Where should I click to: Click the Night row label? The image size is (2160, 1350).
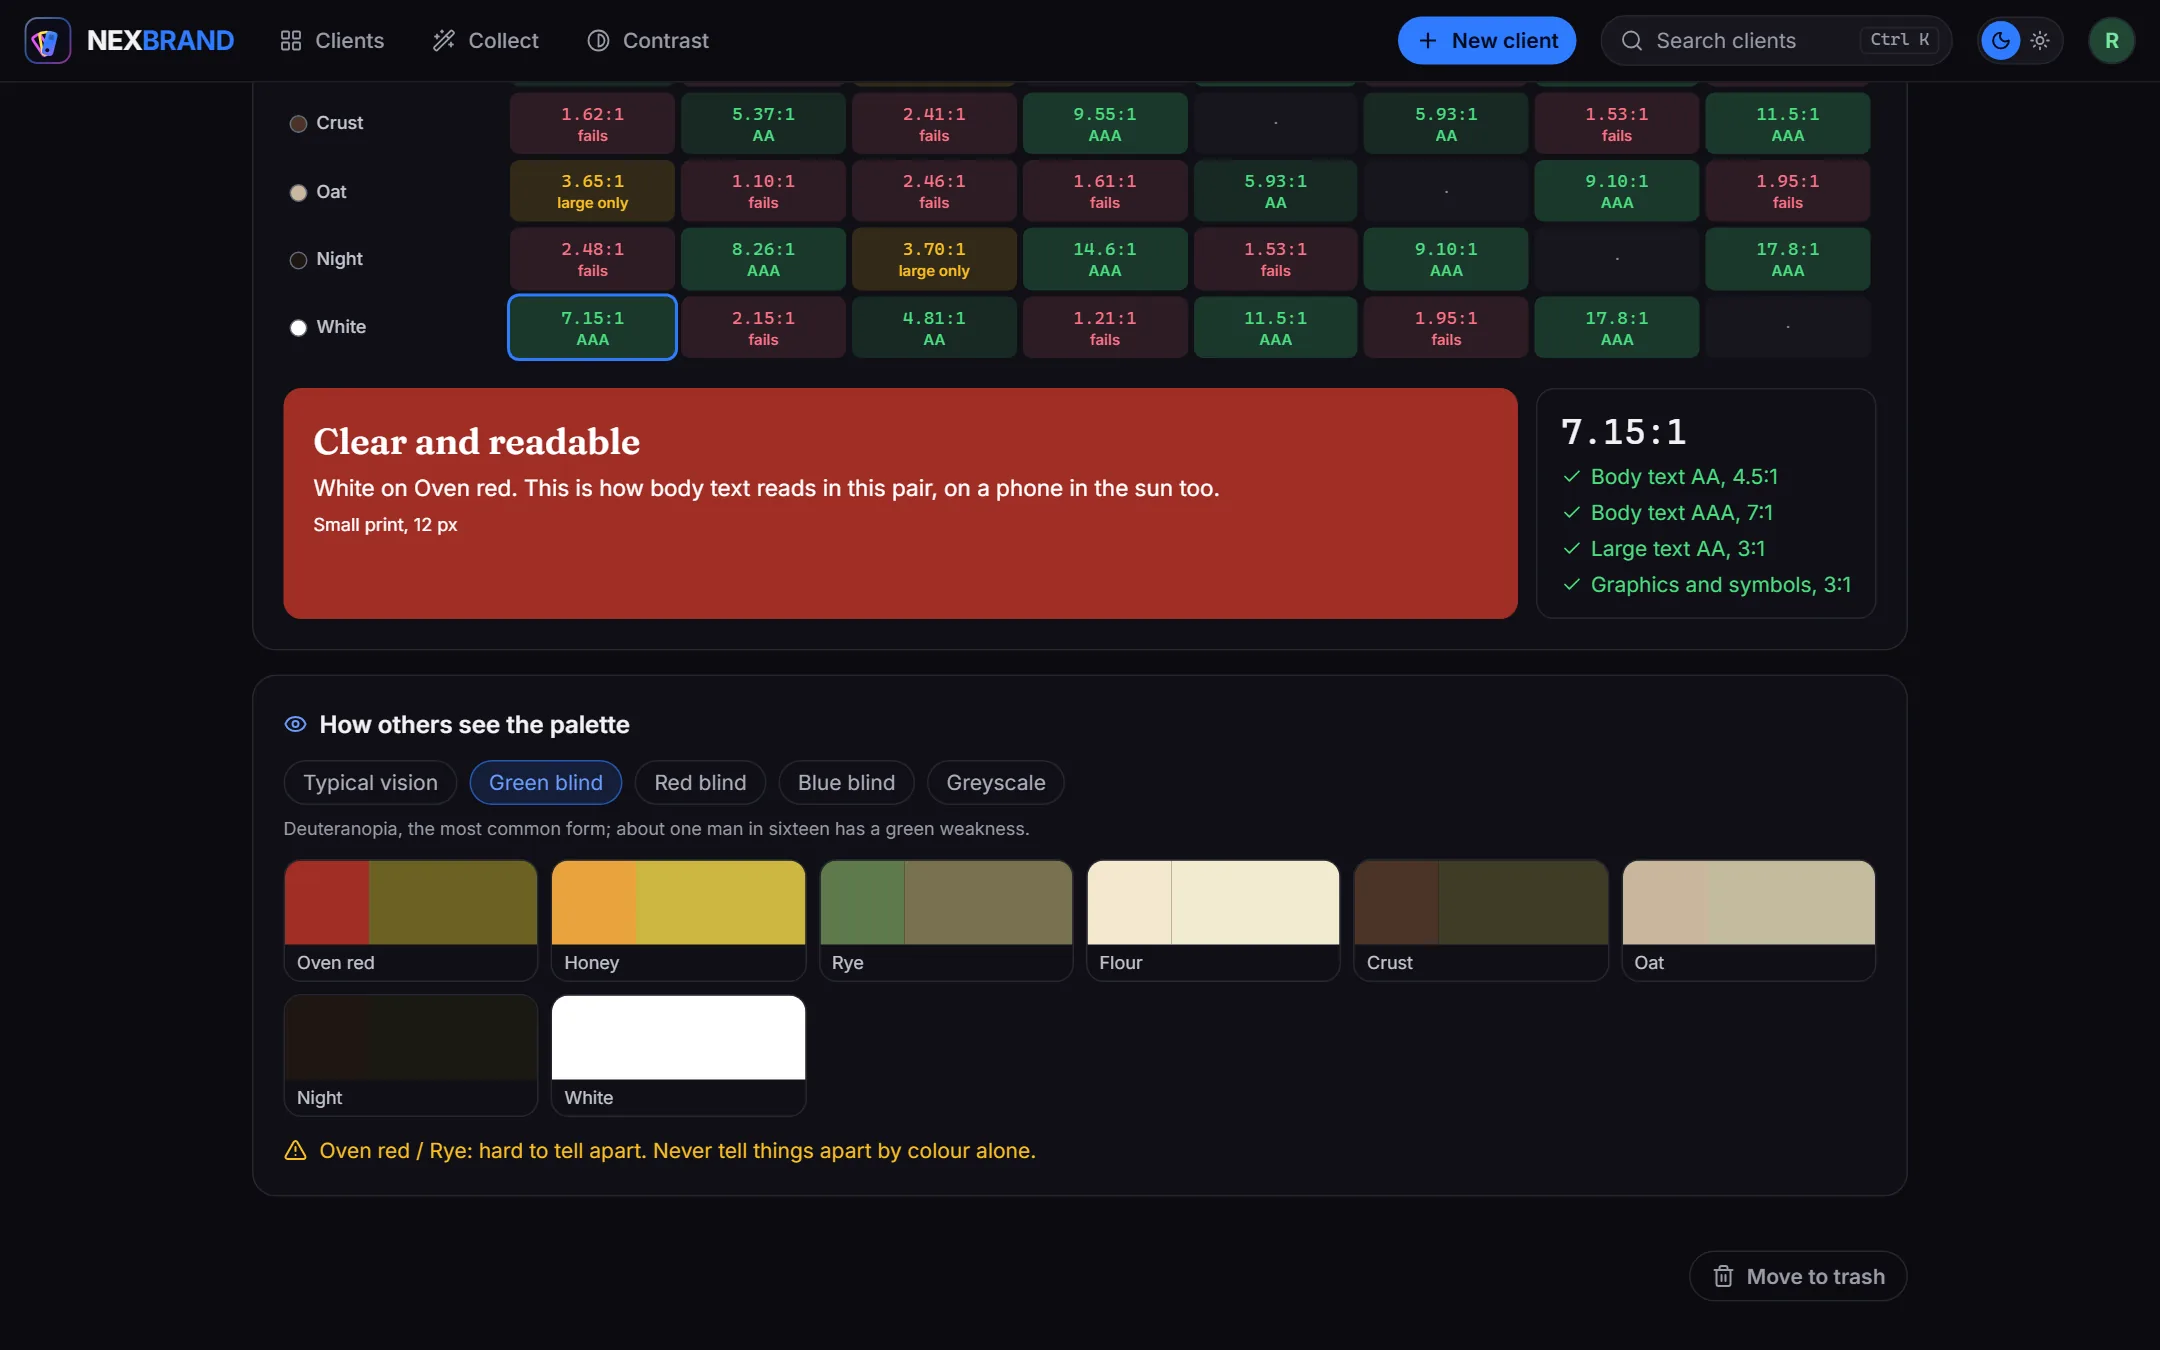(327, 259)
